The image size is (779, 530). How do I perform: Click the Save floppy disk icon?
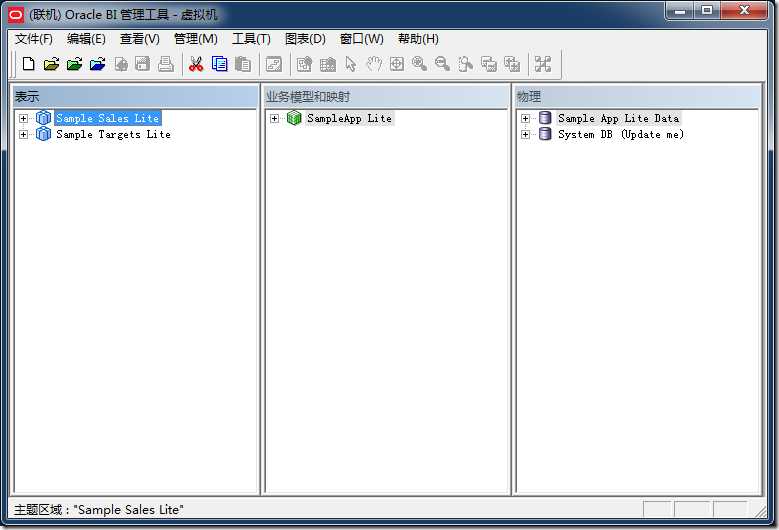(143, 64)
